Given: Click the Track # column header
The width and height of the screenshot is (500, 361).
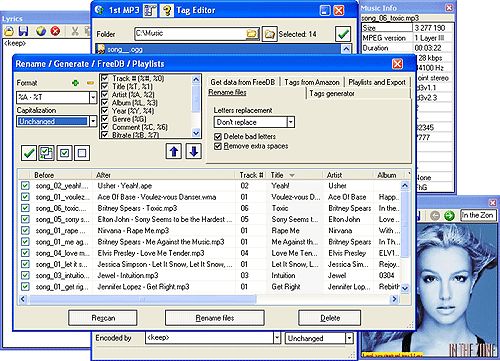Looking at the screenshot, I should (x=252, y=175).
